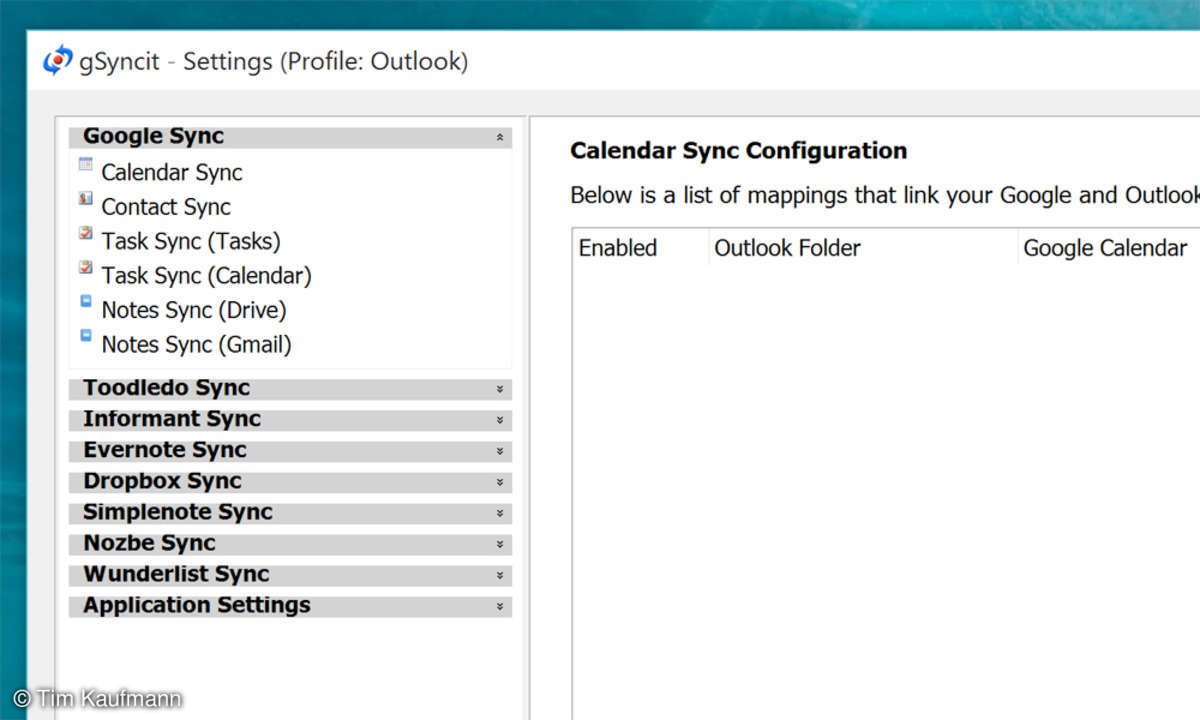Screen dimensions: 1200x720
Task: Expand the Evernote Sync section arrow
Action: (x=499, y=451)
